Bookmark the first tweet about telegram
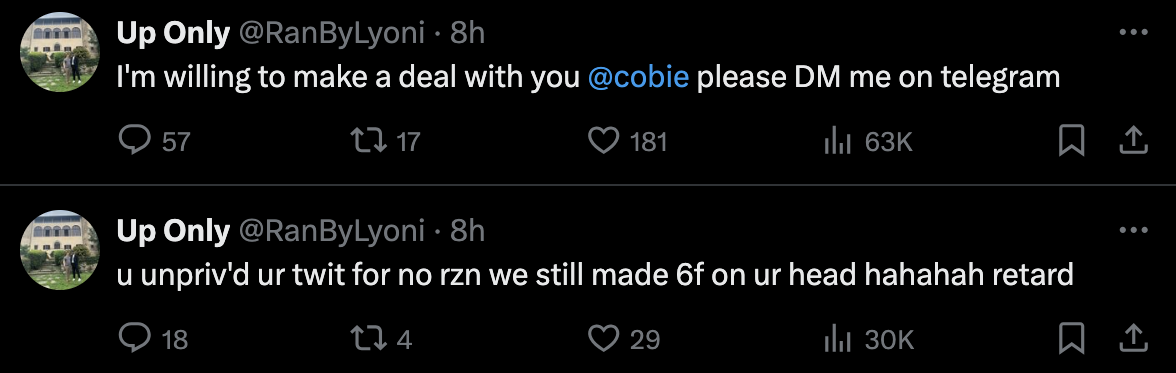1176x373 pixels. tap(1071, 141)
